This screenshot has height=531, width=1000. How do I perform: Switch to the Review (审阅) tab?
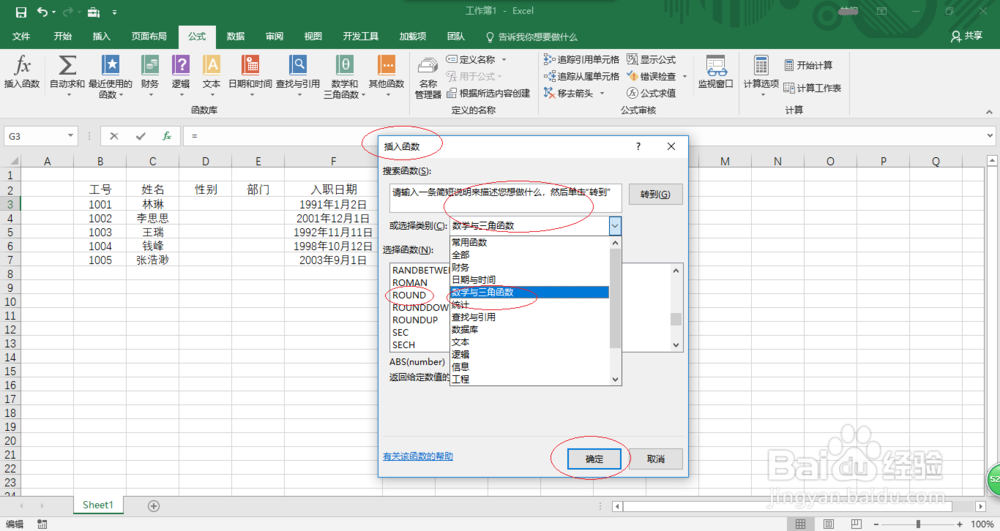tap(274, 36)
